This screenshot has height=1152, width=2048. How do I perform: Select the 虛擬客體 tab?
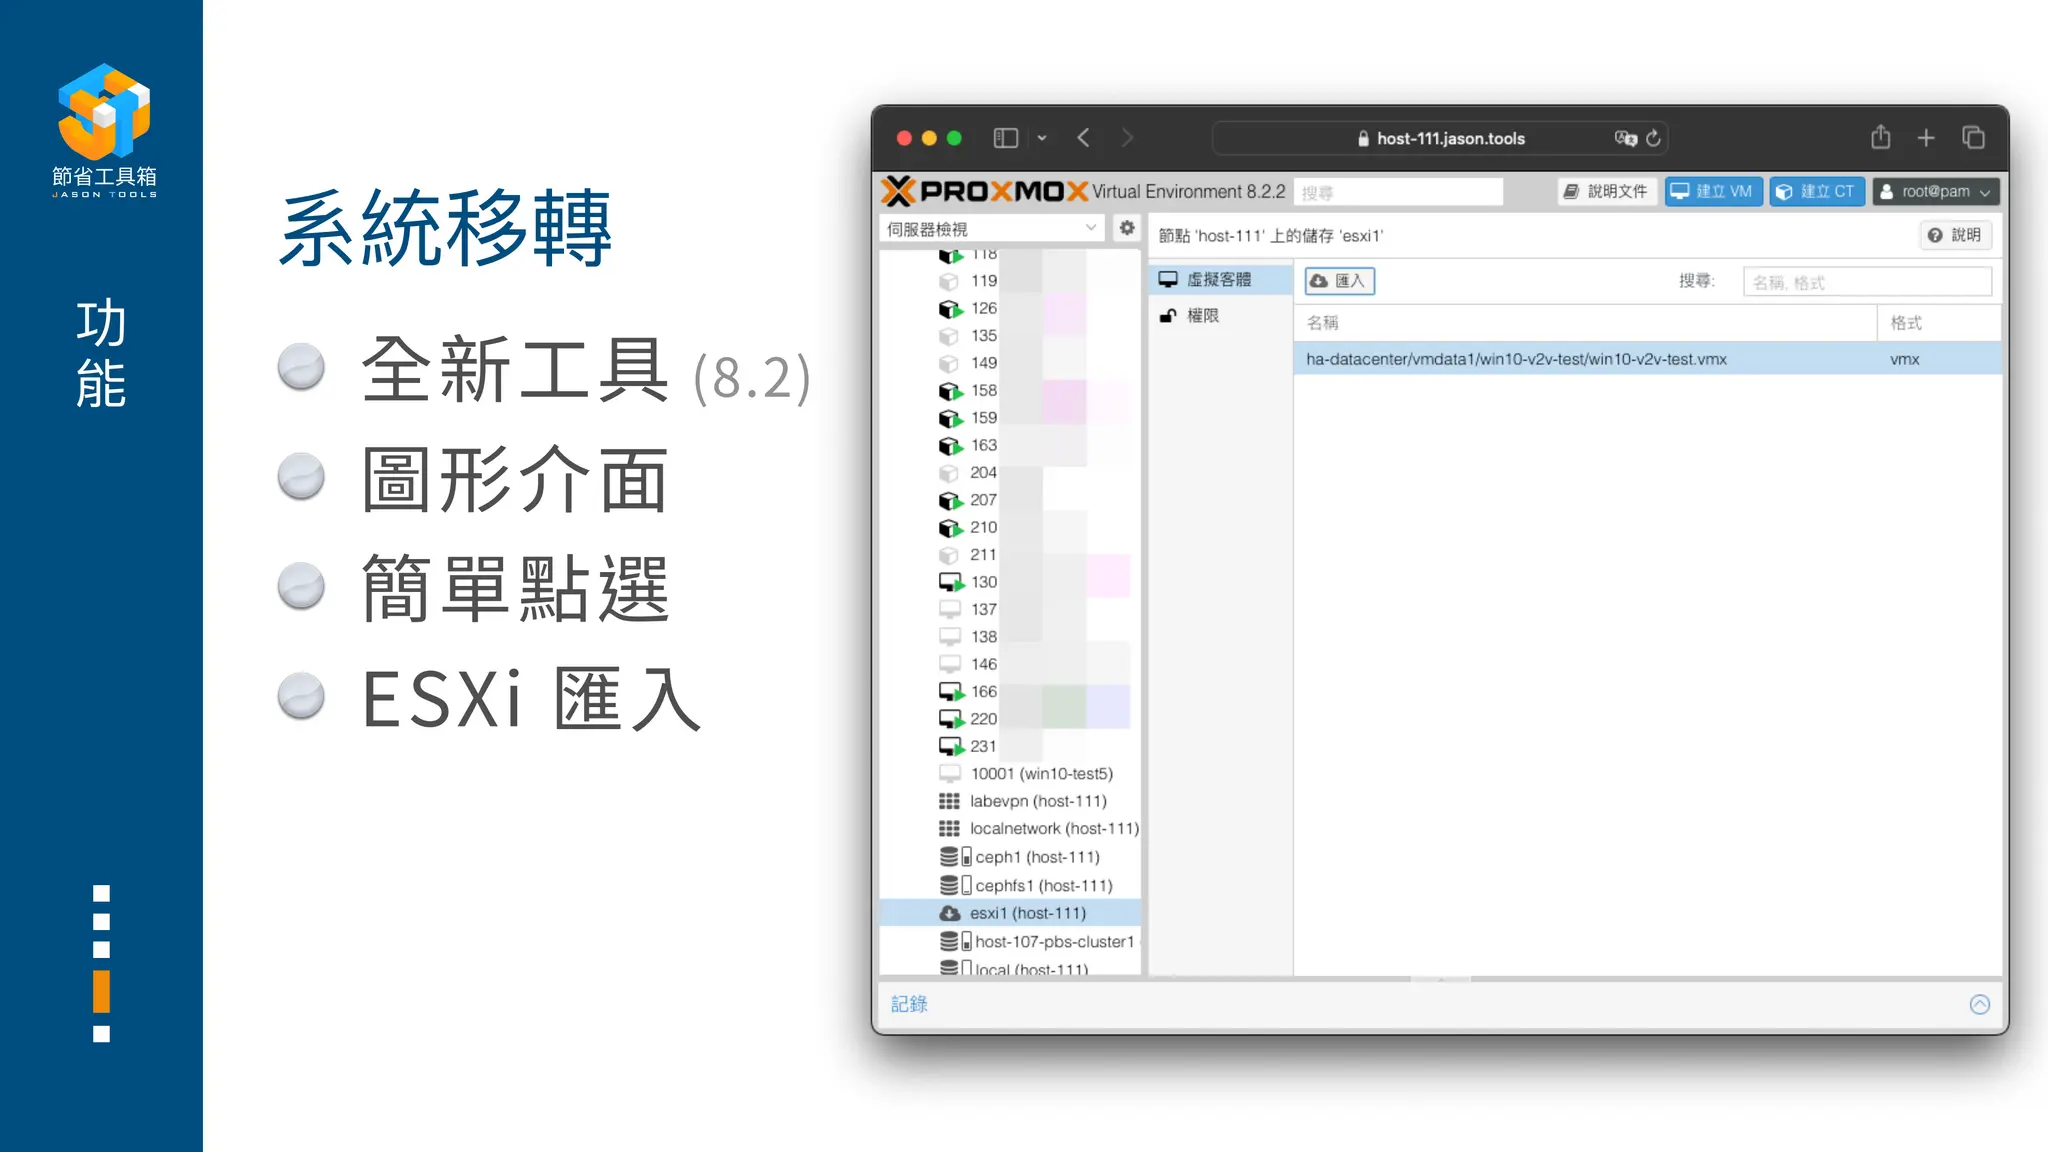point(1220,280)
